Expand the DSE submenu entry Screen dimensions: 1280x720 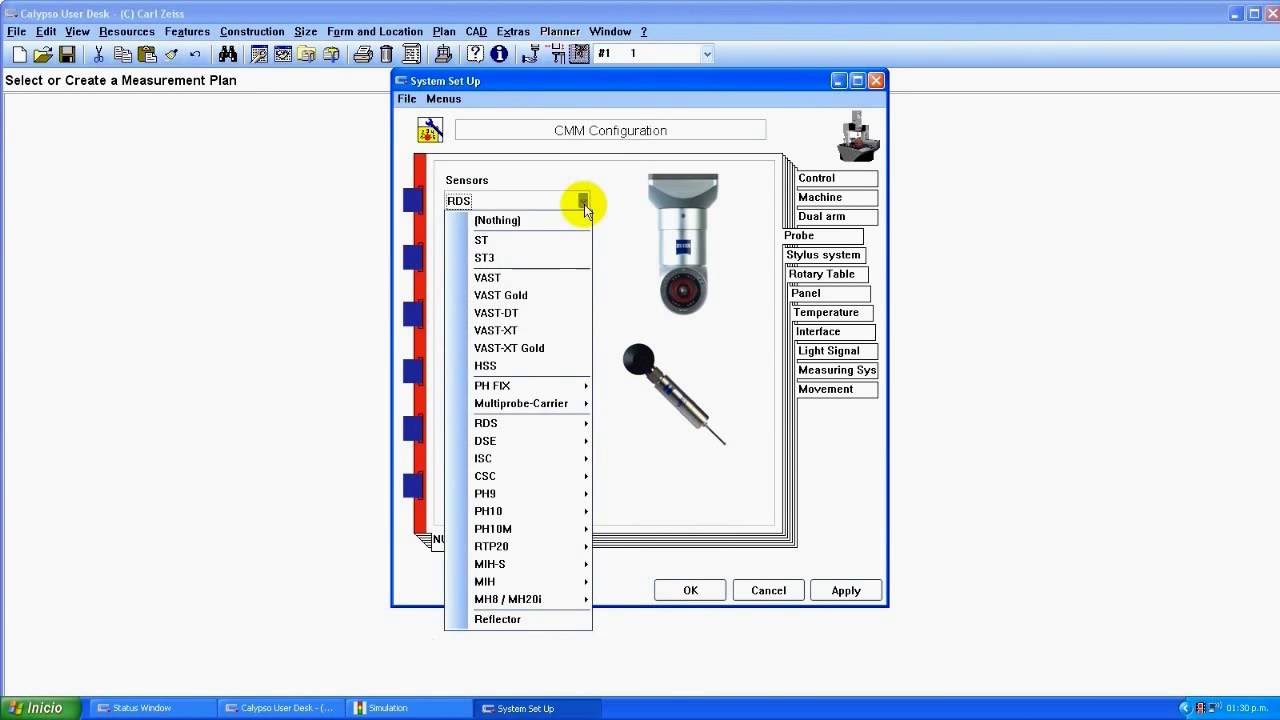(530, 441)
